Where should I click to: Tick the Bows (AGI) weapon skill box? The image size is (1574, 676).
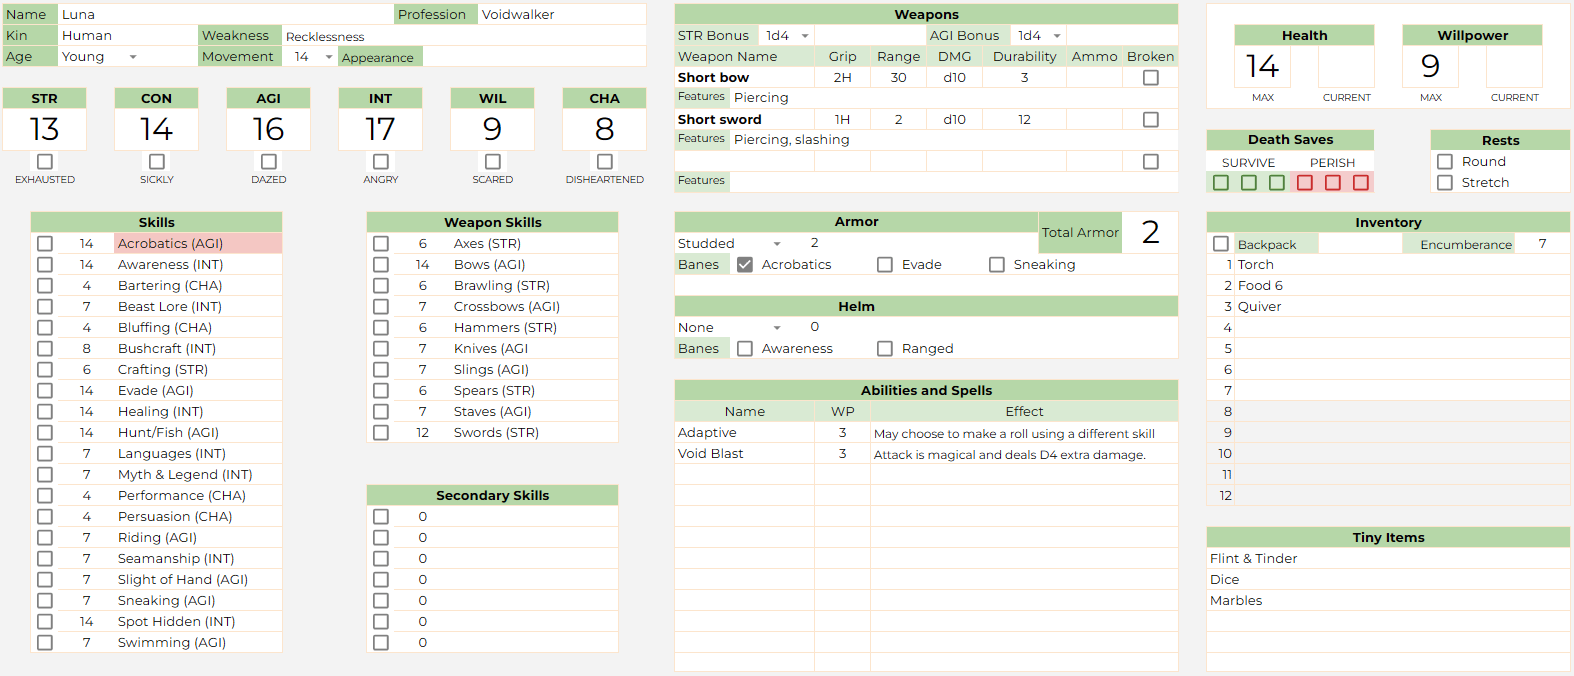click(381, 264)
